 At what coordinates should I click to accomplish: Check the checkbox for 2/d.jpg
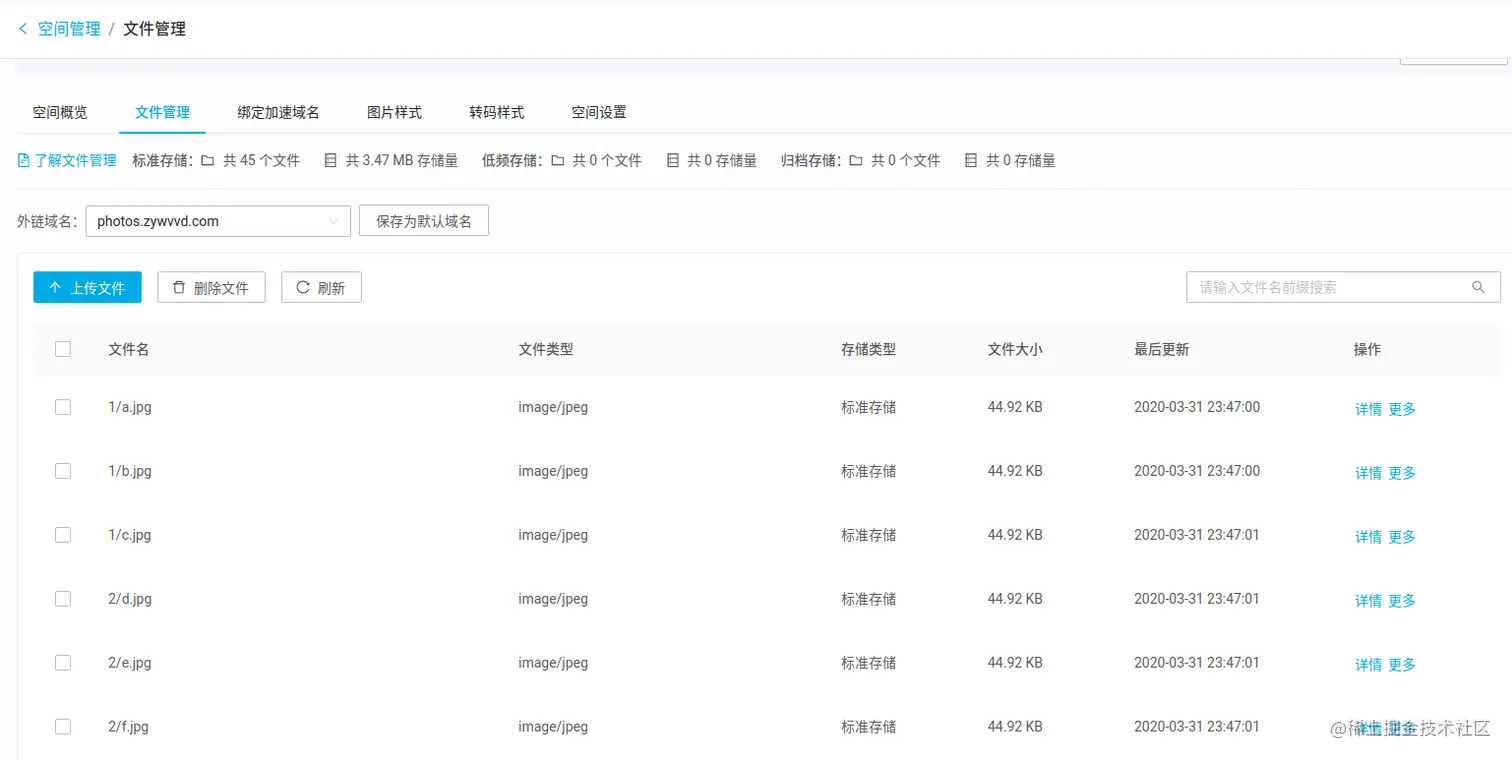coord(63,599)
